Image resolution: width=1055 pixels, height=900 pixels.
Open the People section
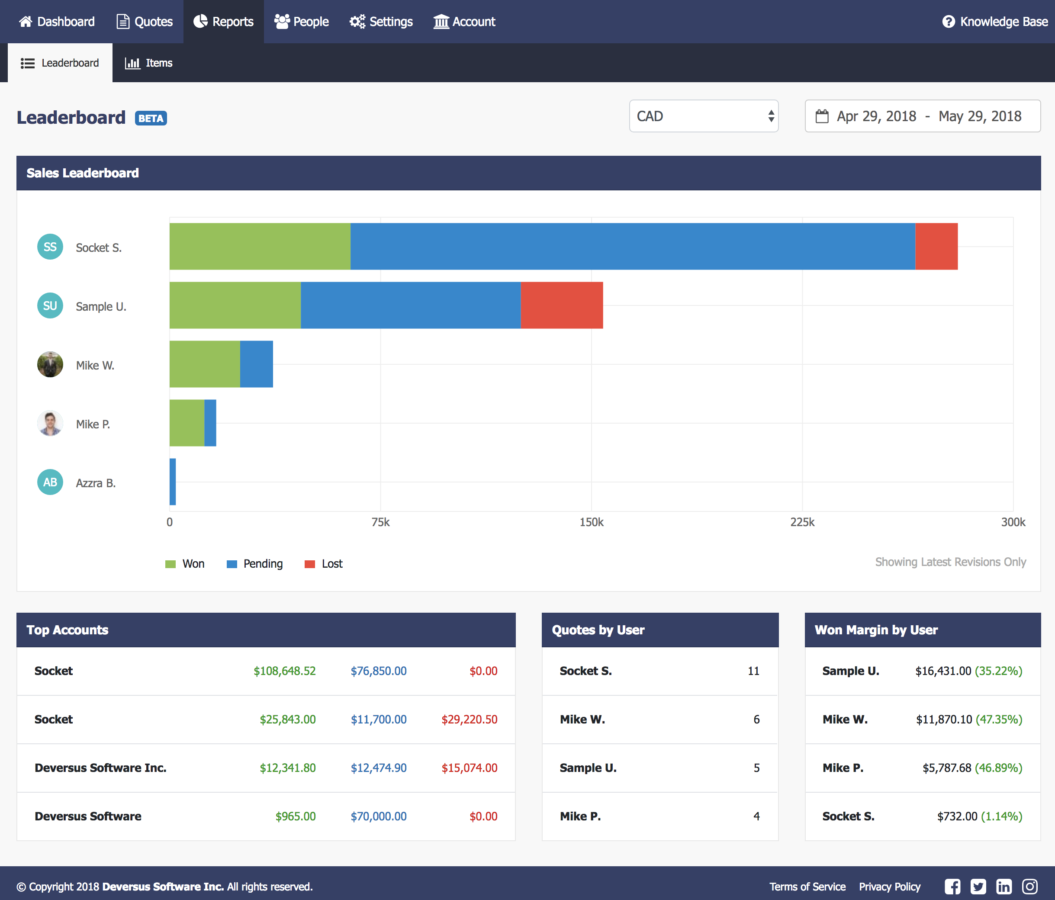(x=301, y=21)
